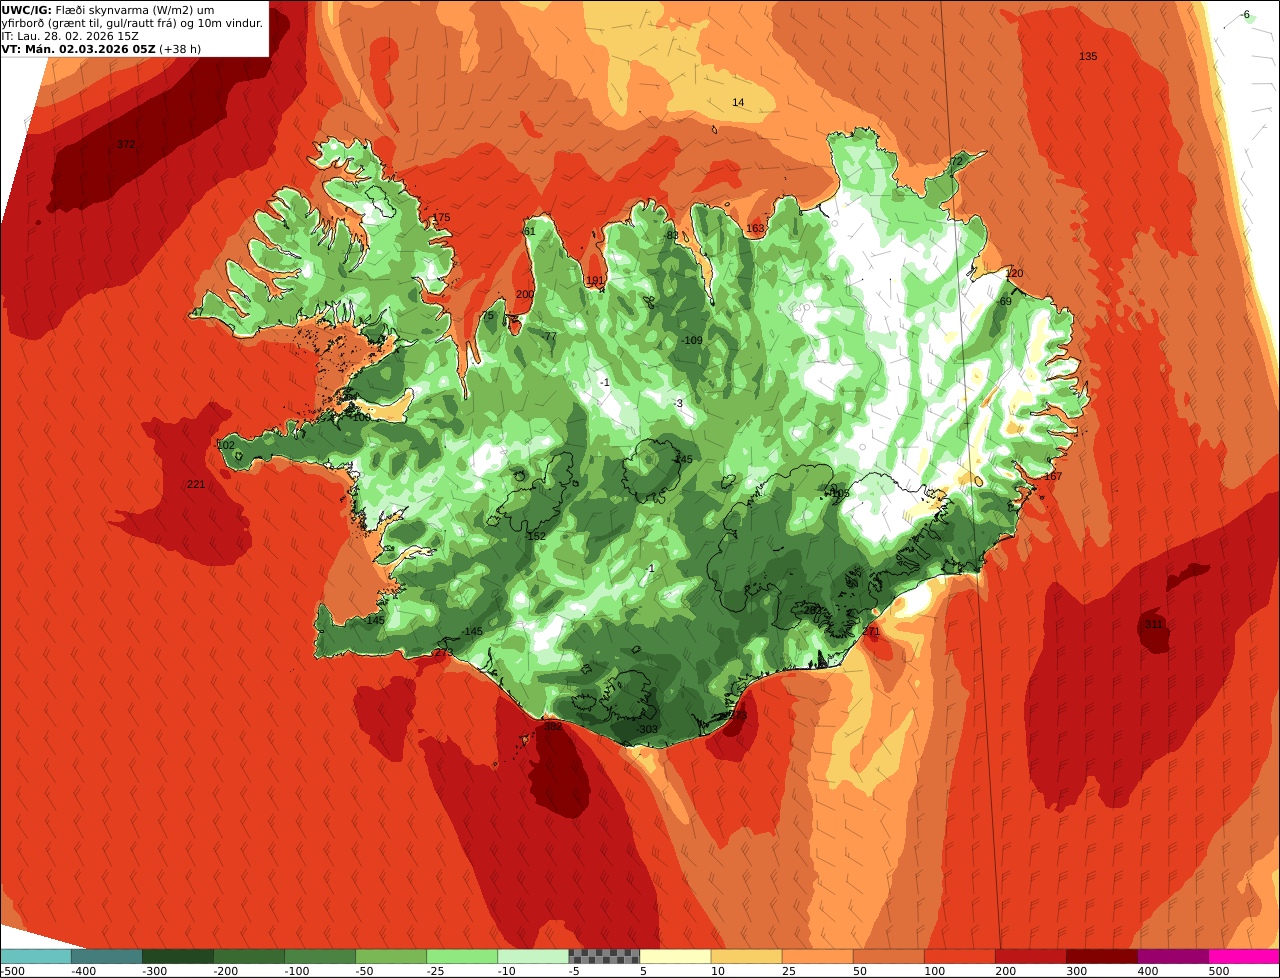
Task: Click the map value '167' on the east coast
Action: (1052, 477)
